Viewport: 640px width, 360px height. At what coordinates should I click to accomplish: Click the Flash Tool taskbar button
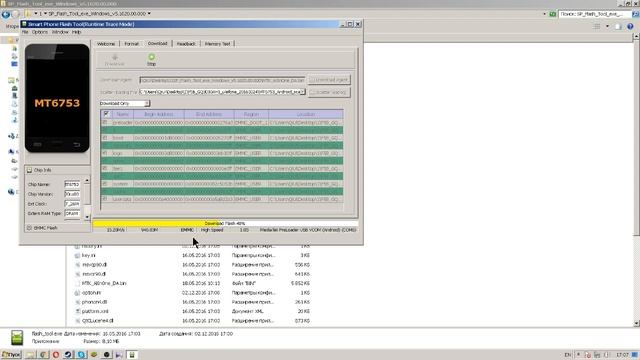[132, 355]
